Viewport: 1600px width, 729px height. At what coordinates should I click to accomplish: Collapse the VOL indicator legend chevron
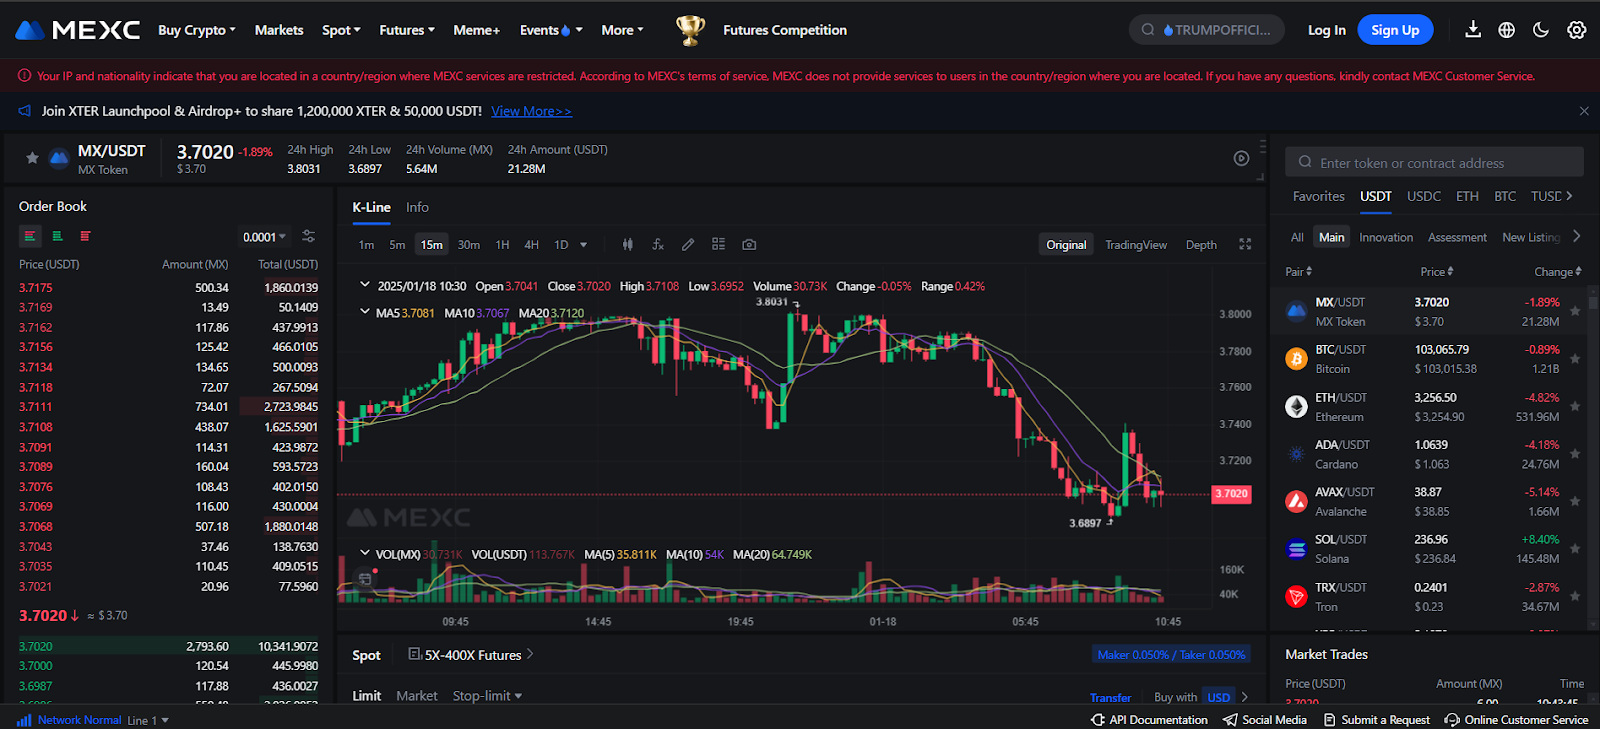(x=365, y=553)
